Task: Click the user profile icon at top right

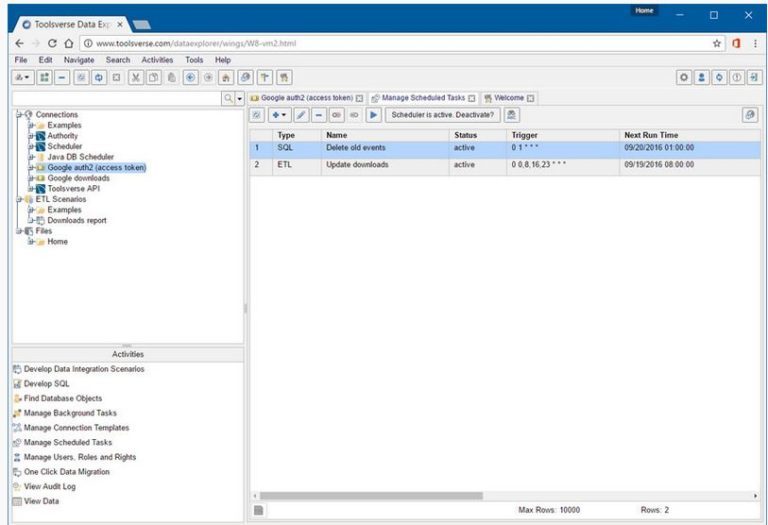Action: coord(701,77)
